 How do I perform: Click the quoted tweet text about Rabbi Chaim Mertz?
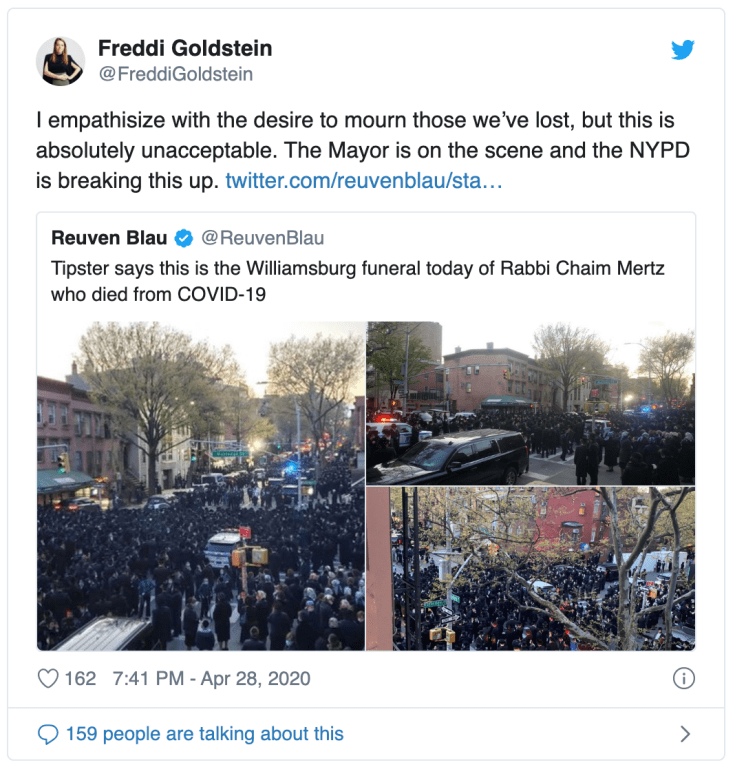tap(357, 281)
